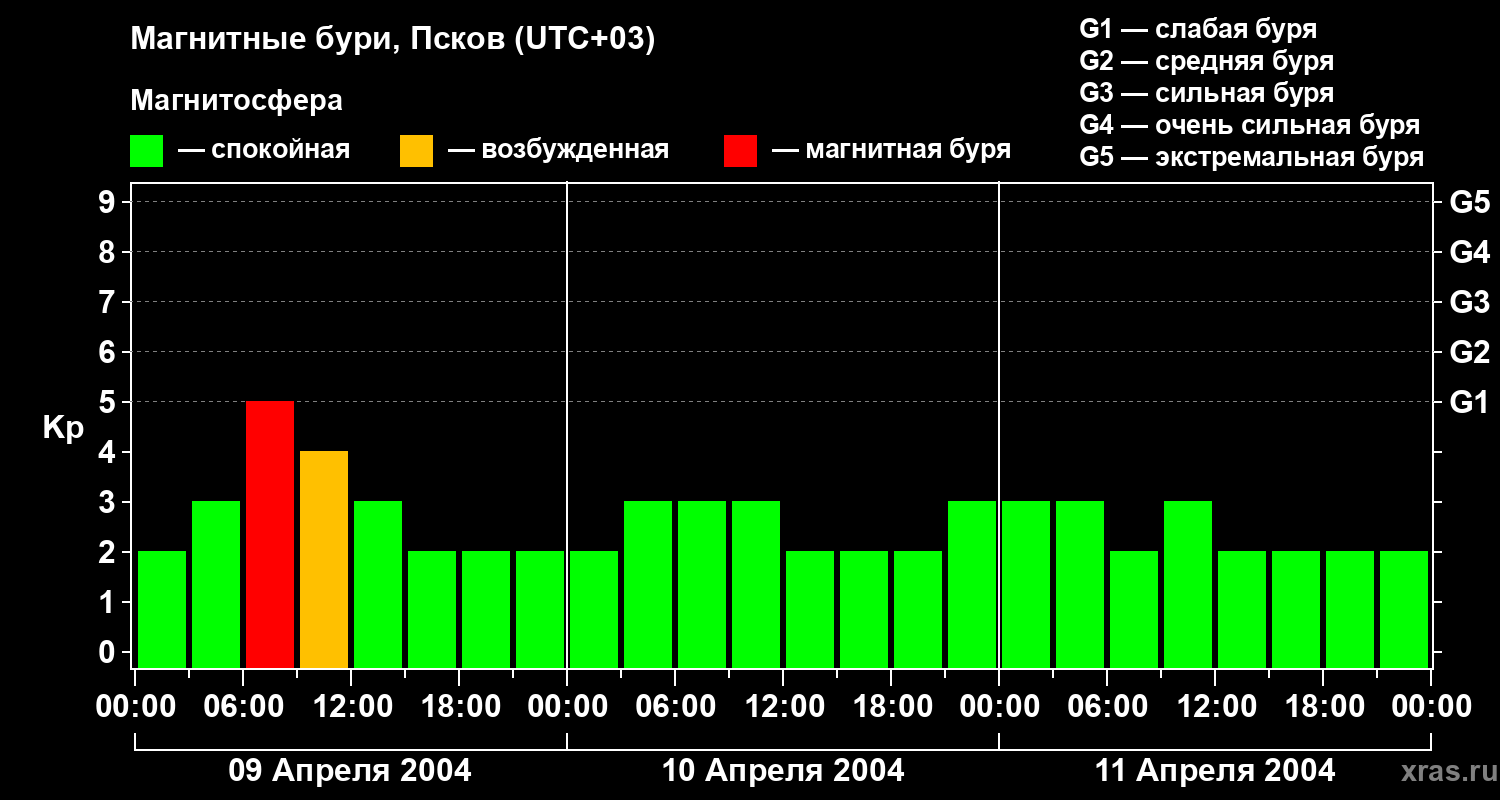
Task: Click the orange 'возбужденная' legend swatch
Action: pos(416,151)
